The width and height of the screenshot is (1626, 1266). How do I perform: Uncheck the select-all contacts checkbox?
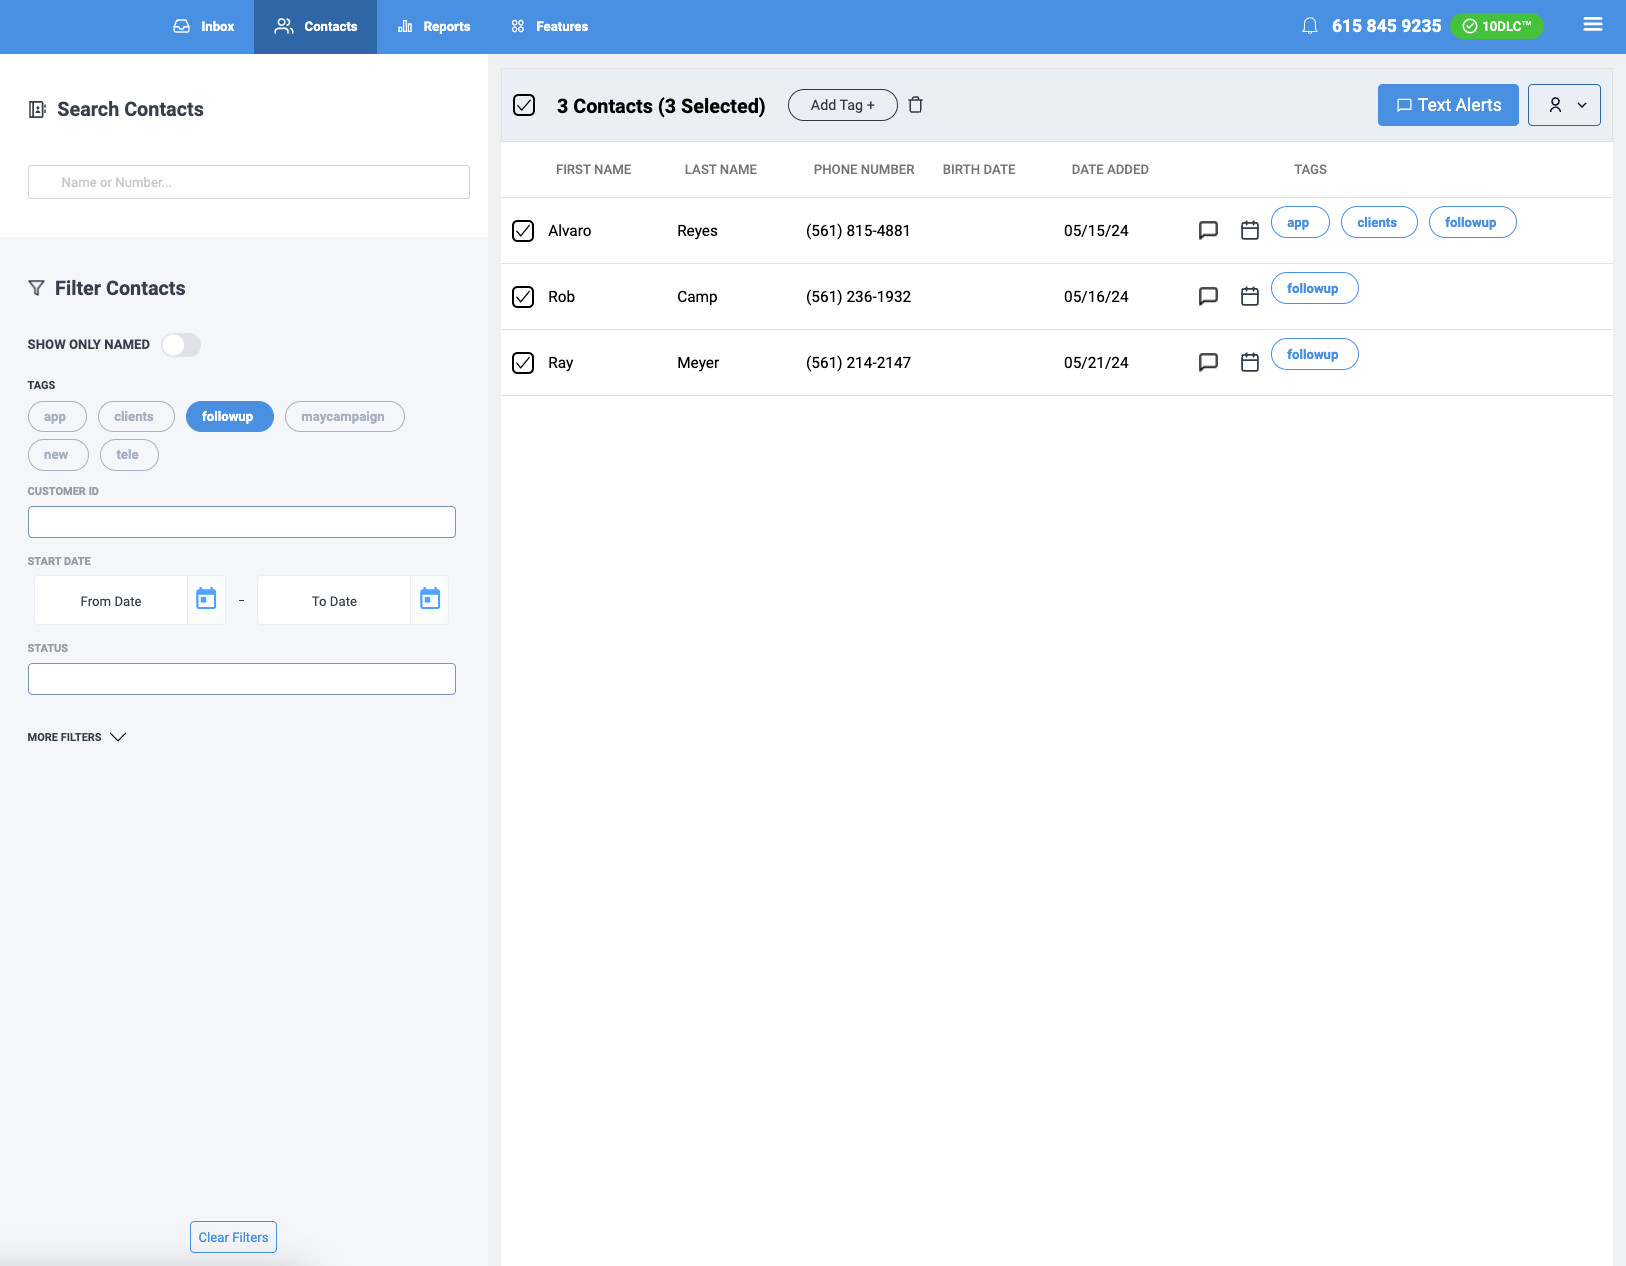524,105
